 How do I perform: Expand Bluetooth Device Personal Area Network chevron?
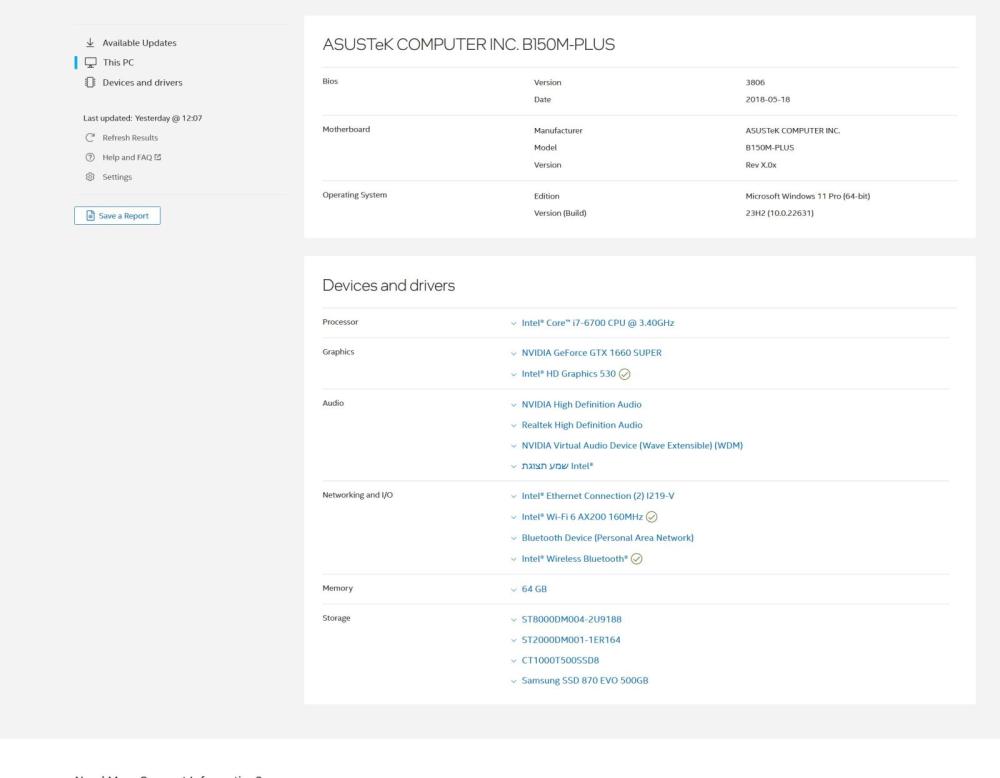pos(513,538)
